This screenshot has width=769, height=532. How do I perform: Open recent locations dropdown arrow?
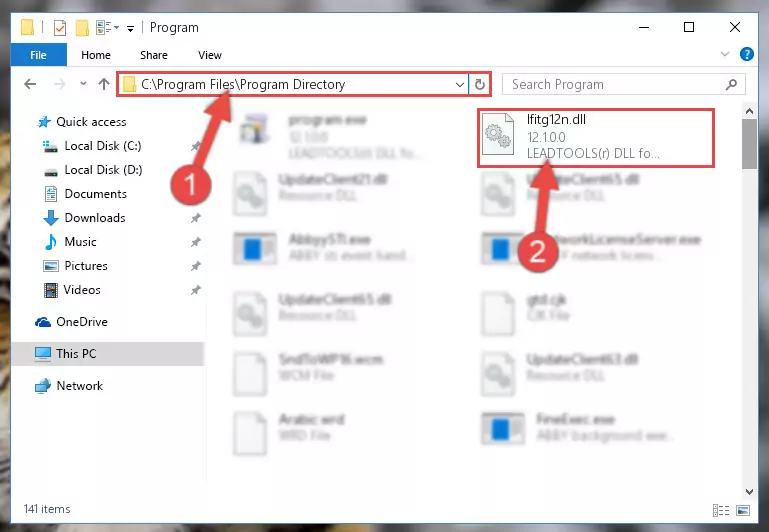[x=83, y=84]
